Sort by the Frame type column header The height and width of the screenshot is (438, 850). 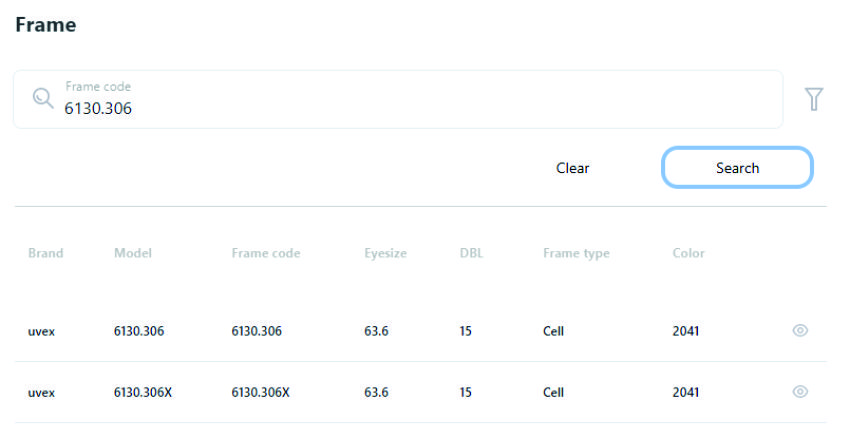click(x=576, y=253)
